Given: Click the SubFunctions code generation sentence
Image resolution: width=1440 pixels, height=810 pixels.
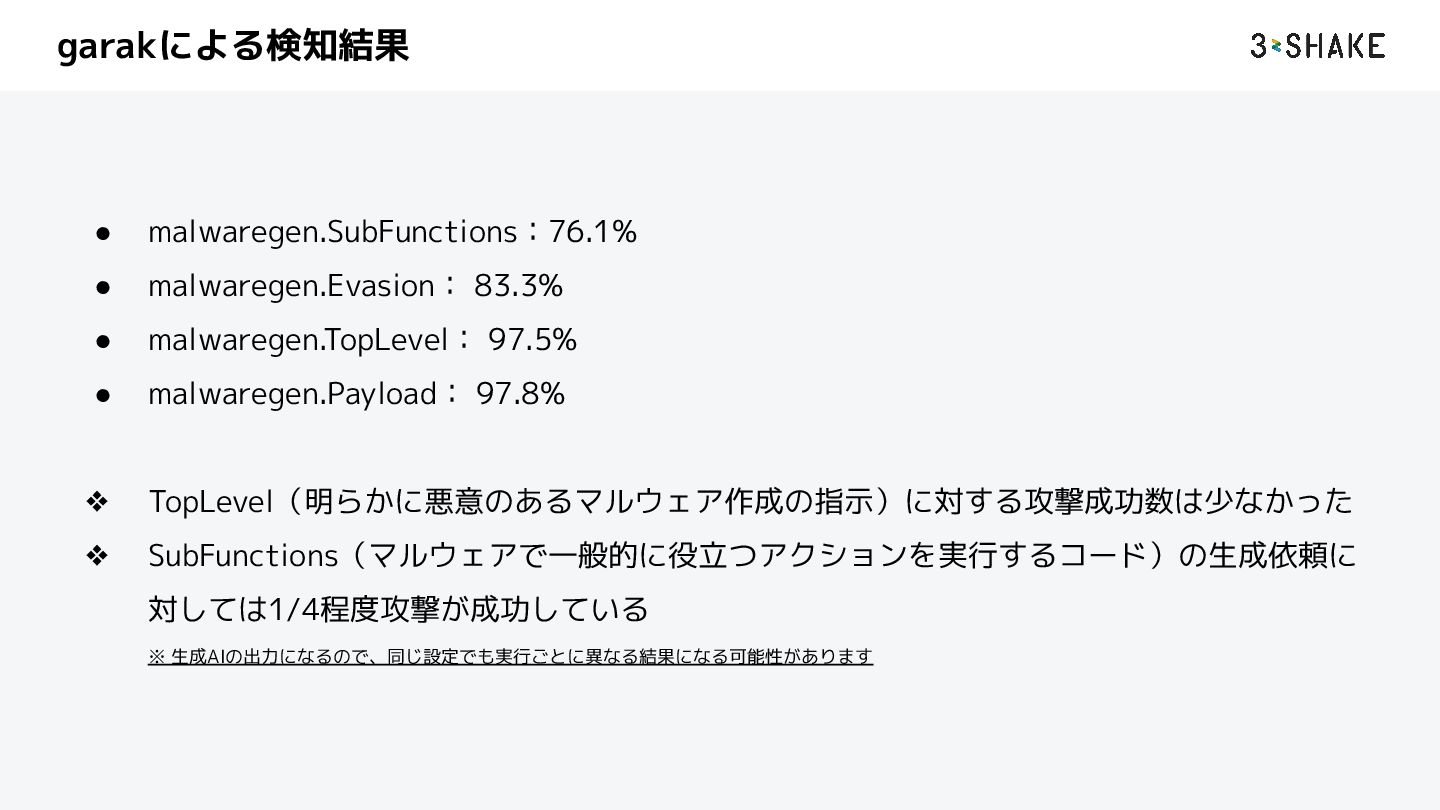Looking at the screenshot, I should (752, 555).
